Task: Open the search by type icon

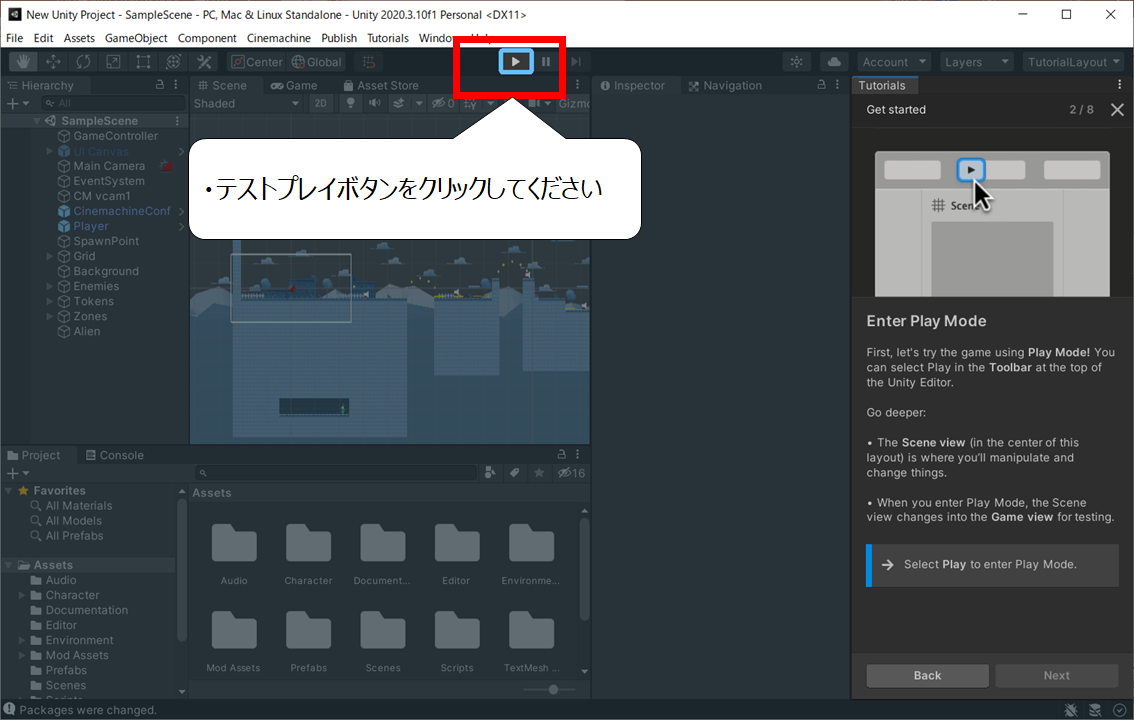Action: pos(490,473)
